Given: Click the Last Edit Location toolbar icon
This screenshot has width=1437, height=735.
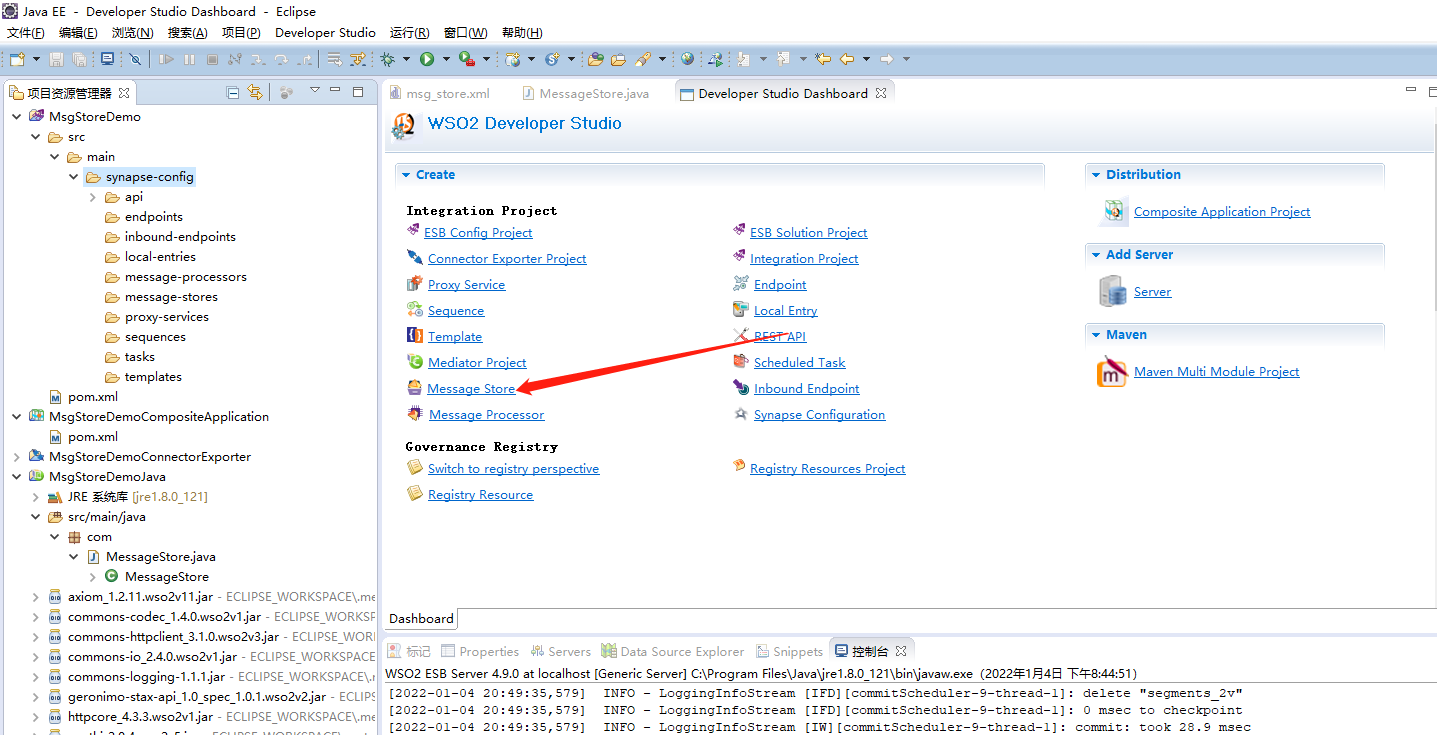Looking at the screenshot, I should click(823, 59).
